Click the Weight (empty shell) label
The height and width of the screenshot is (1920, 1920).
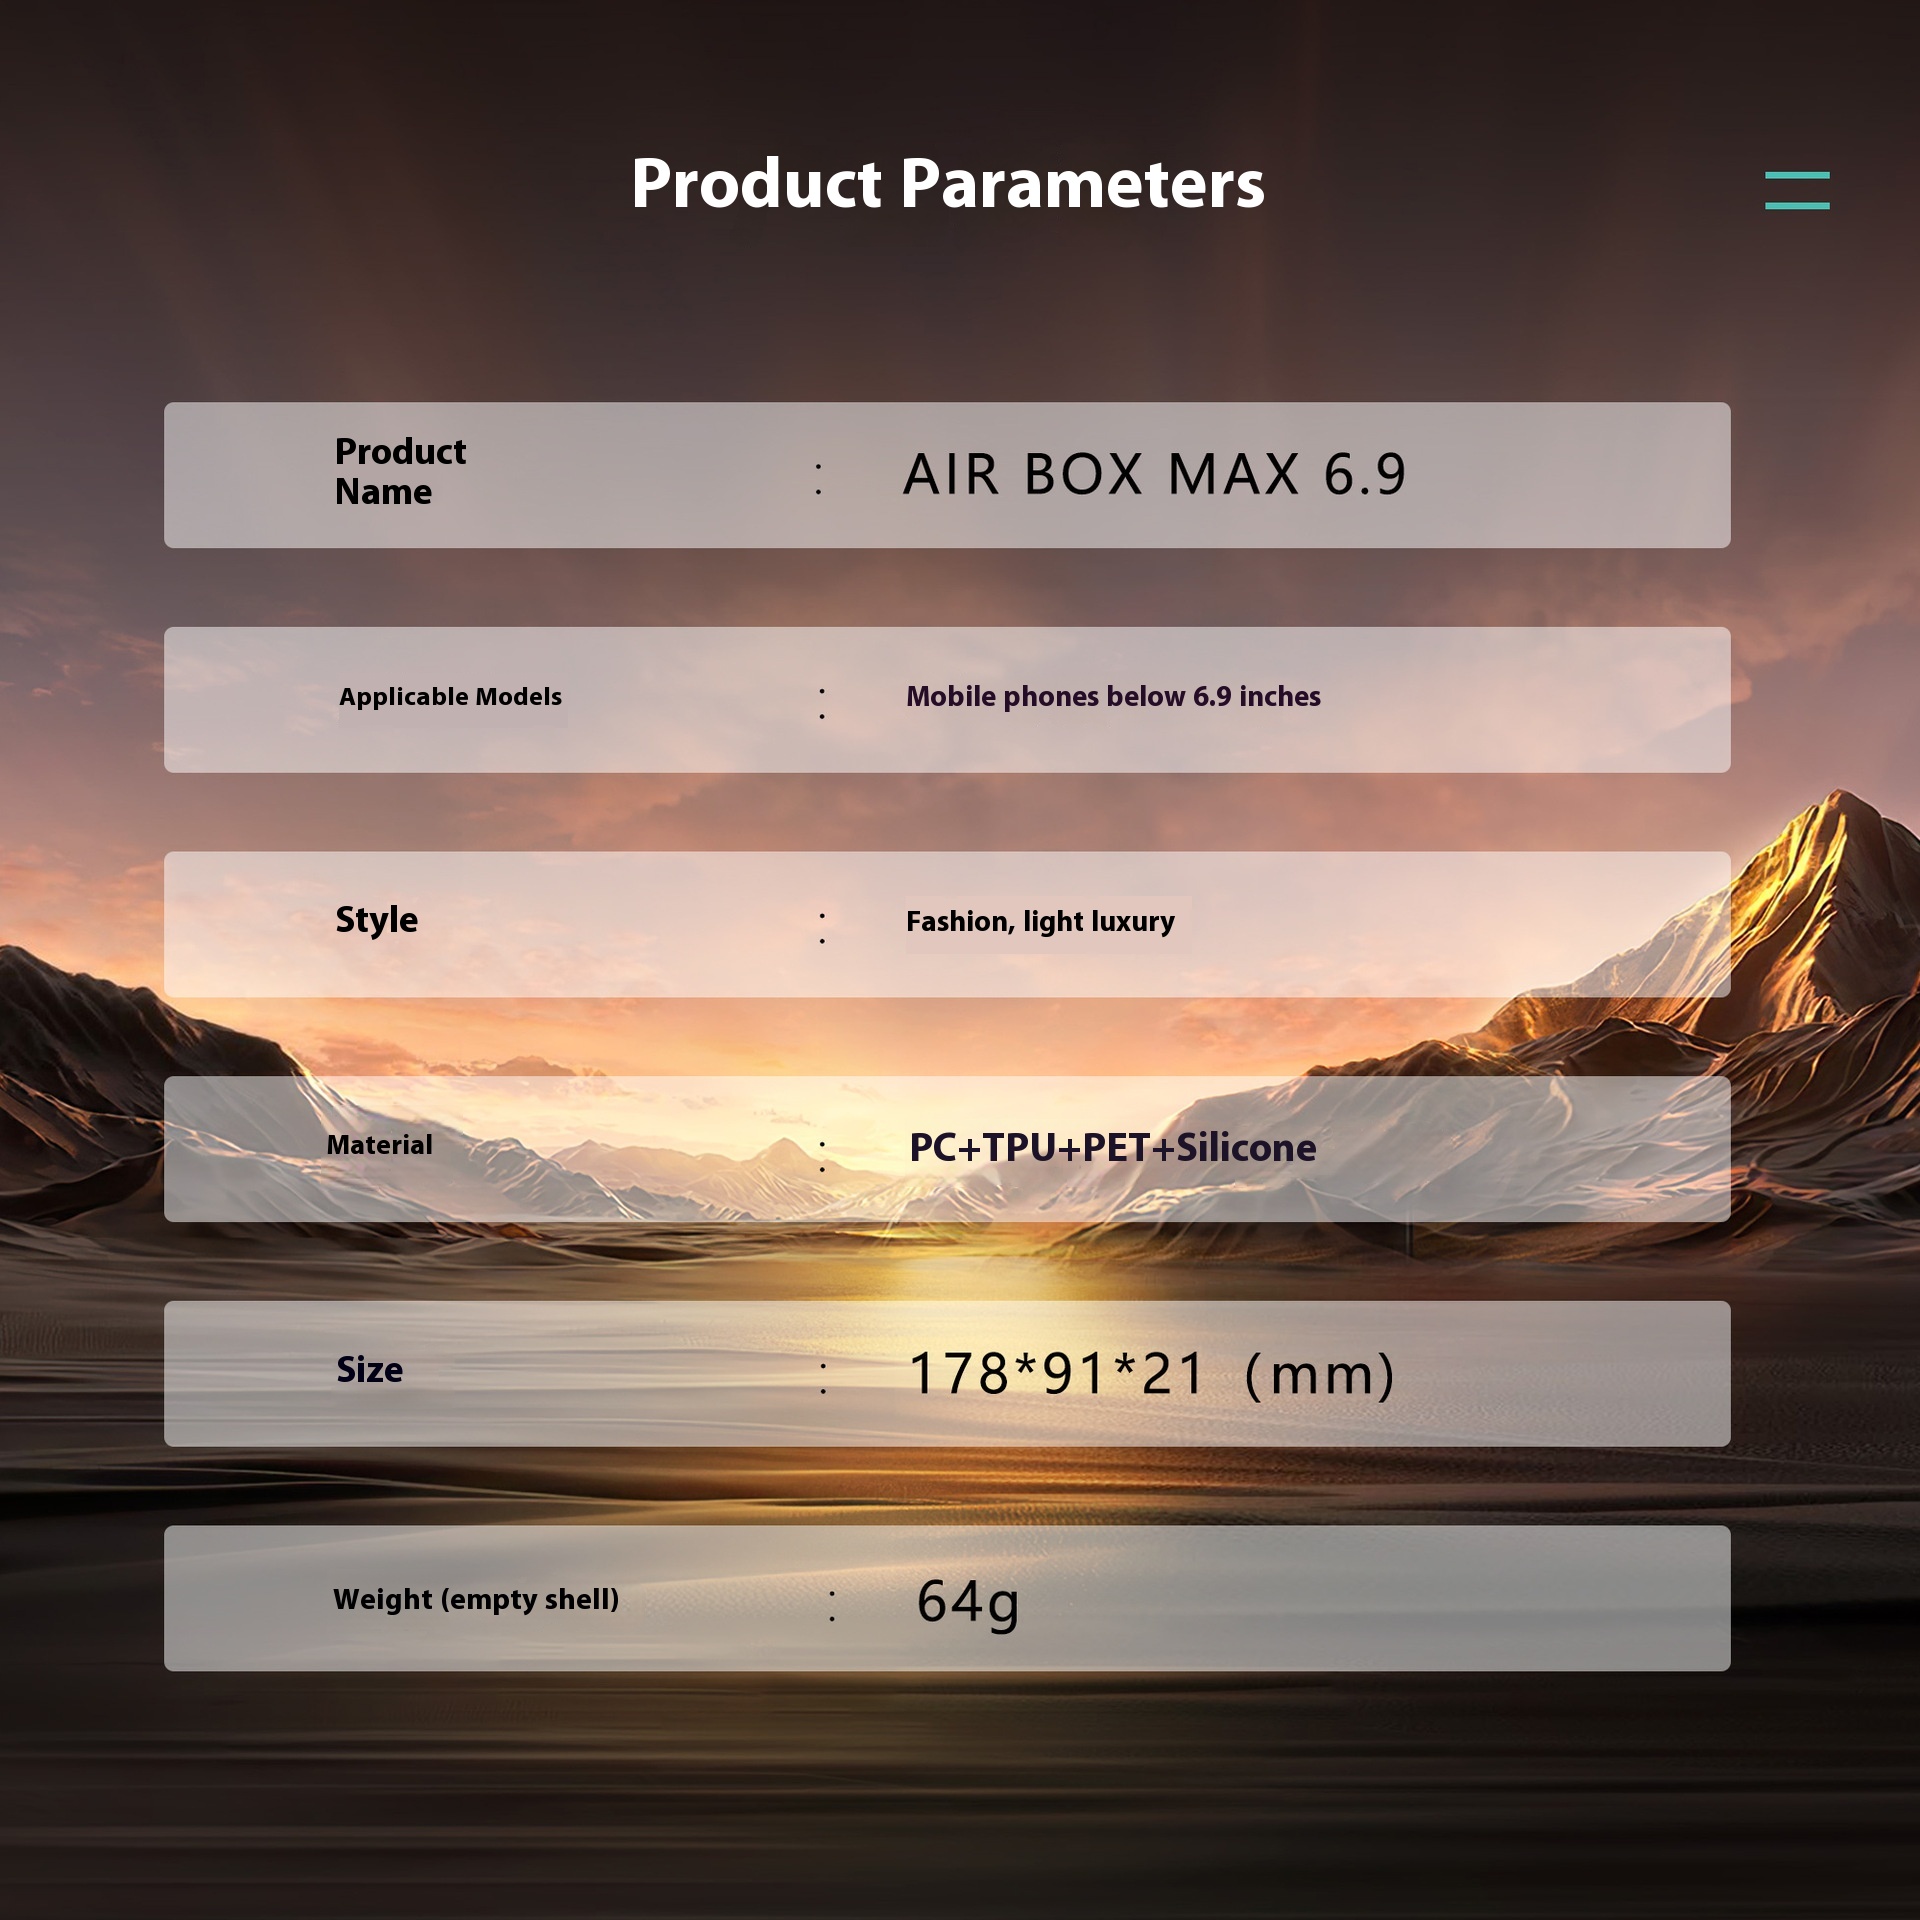(x=476, y=1599)
